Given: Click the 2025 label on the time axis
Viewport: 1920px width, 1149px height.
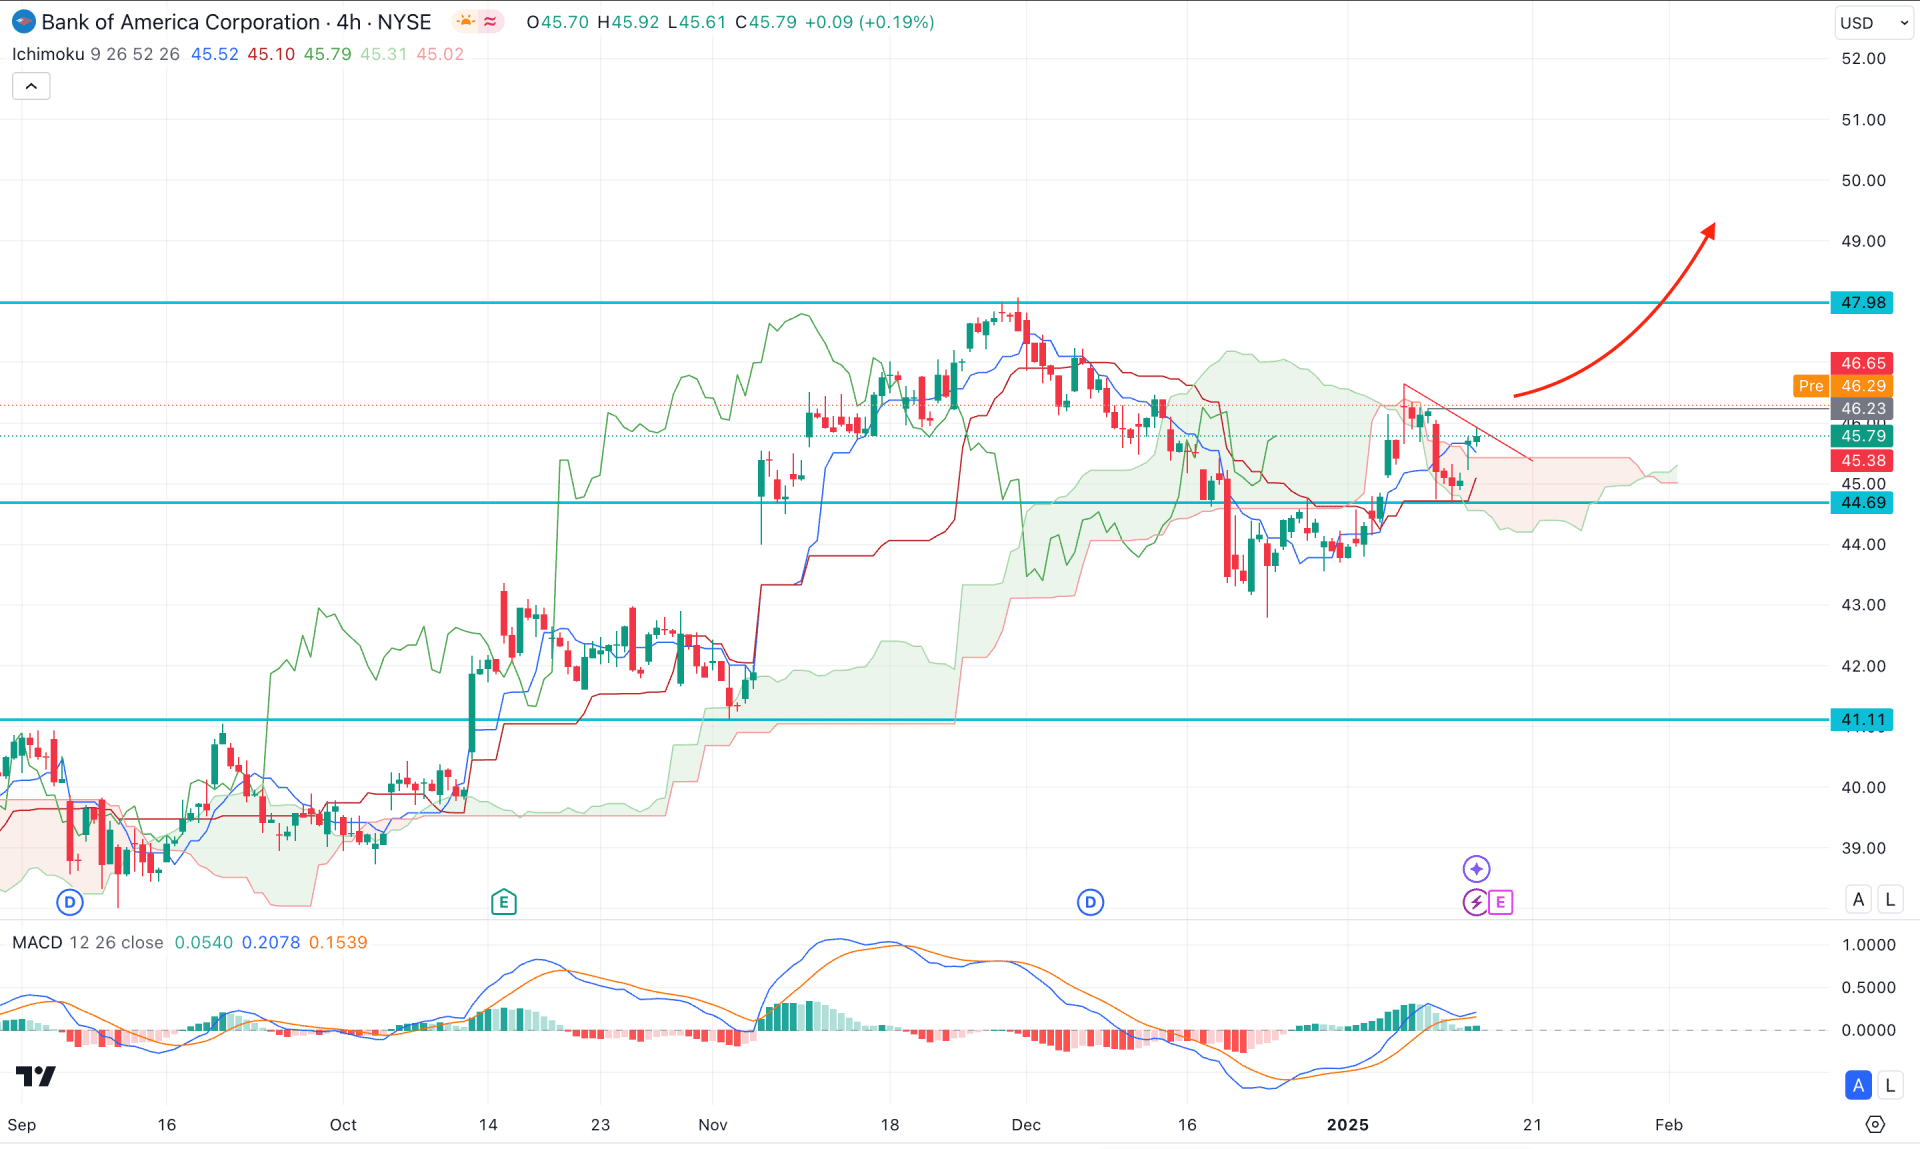Looking at the screenshot, I should pyautogui.click(x=1347, y=1125).
